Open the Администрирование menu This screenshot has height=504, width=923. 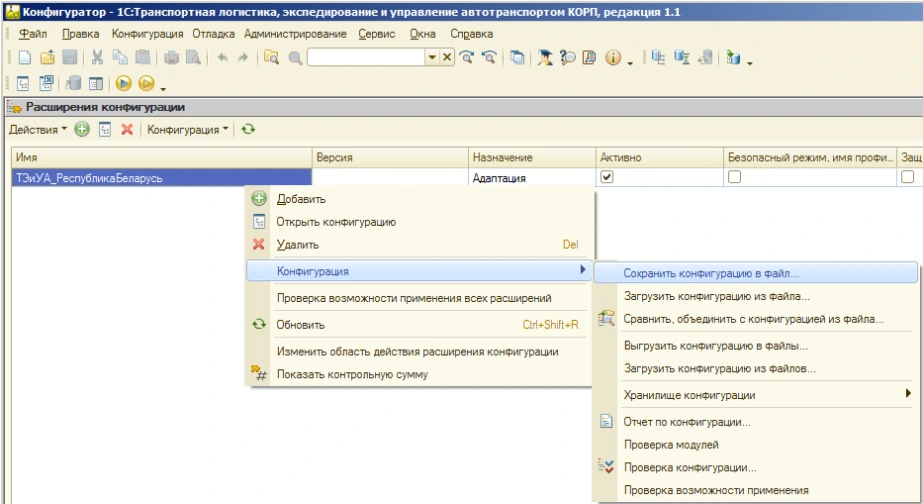tap(295, 34)
